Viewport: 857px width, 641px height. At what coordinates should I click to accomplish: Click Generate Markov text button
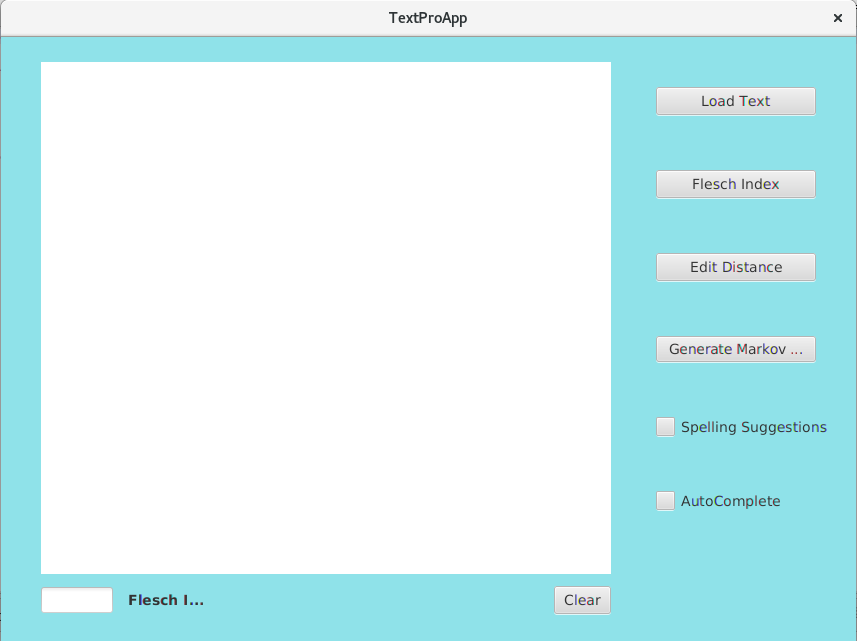(736, 349)
